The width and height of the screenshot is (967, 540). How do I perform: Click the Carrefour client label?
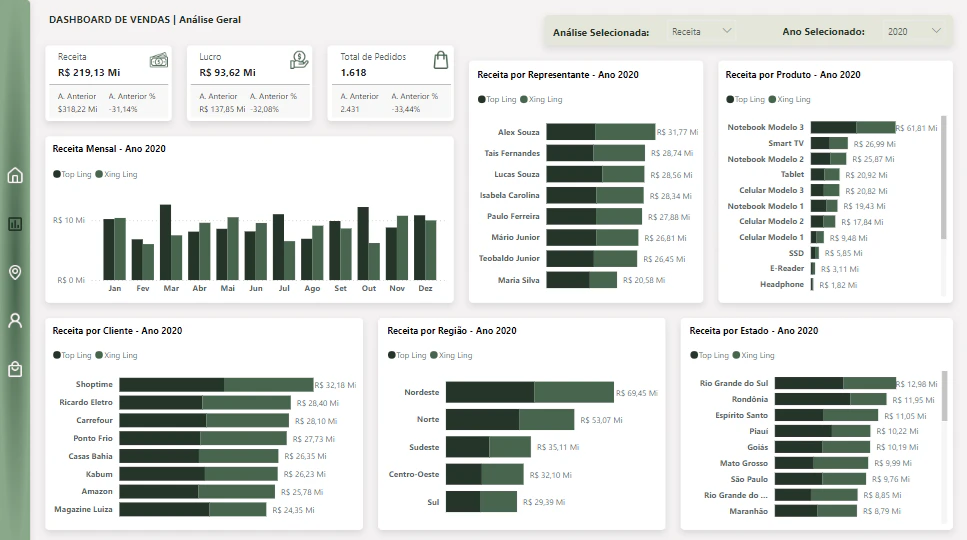pos(94,420)
